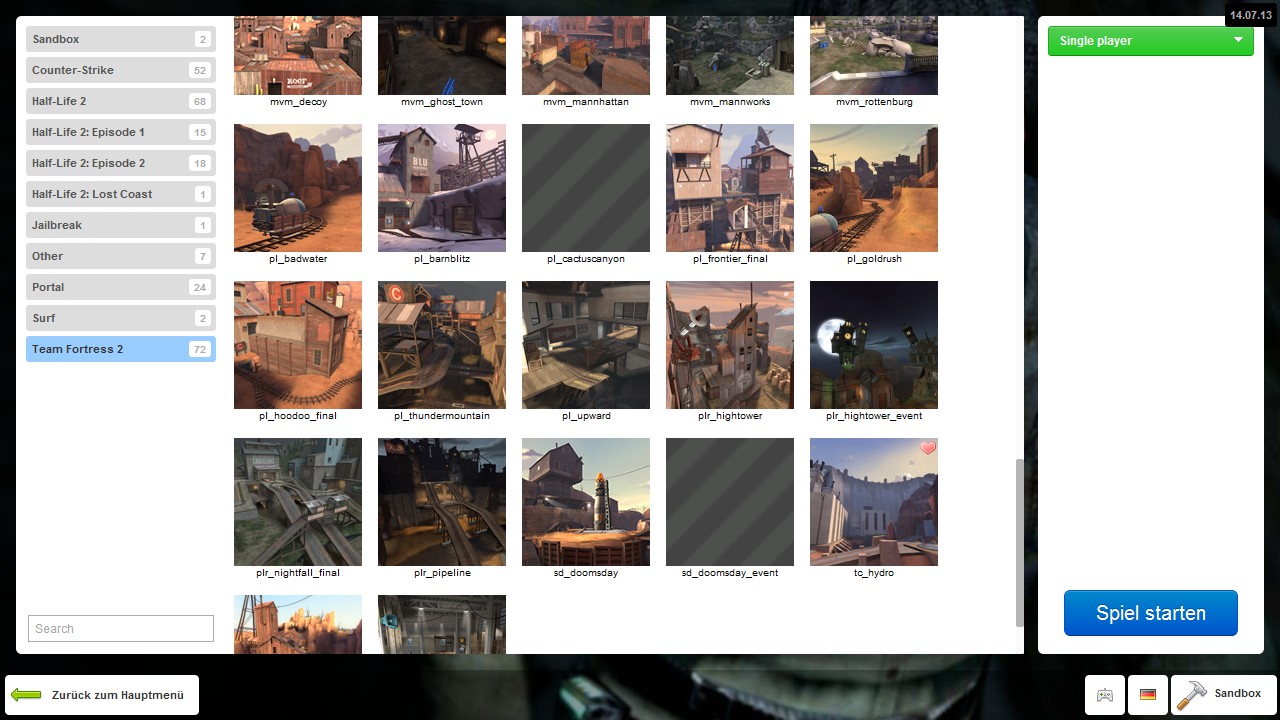Click the Portal count badge 24
Screen dimensions: 1280x720
click(199, 287)
